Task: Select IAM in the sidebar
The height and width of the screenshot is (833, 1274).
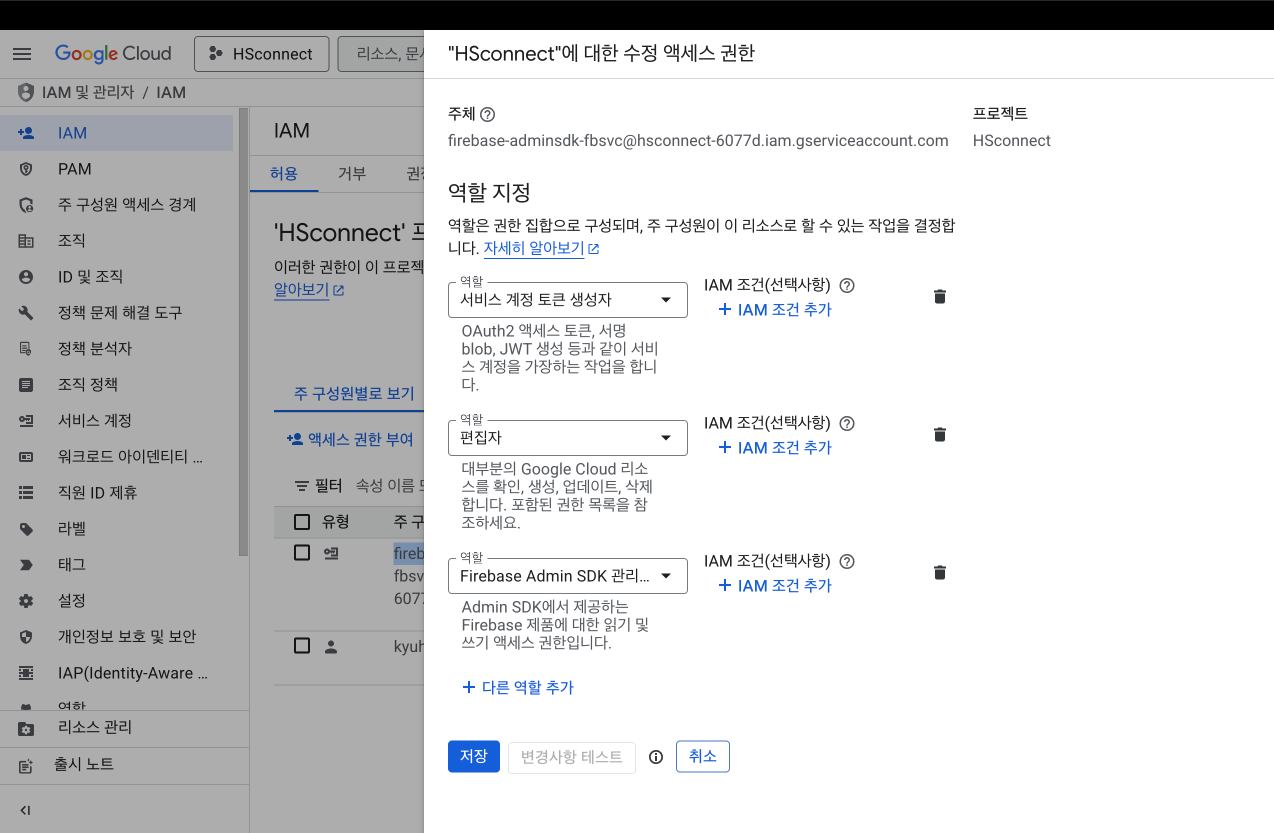Action: (x=116, y=133)
